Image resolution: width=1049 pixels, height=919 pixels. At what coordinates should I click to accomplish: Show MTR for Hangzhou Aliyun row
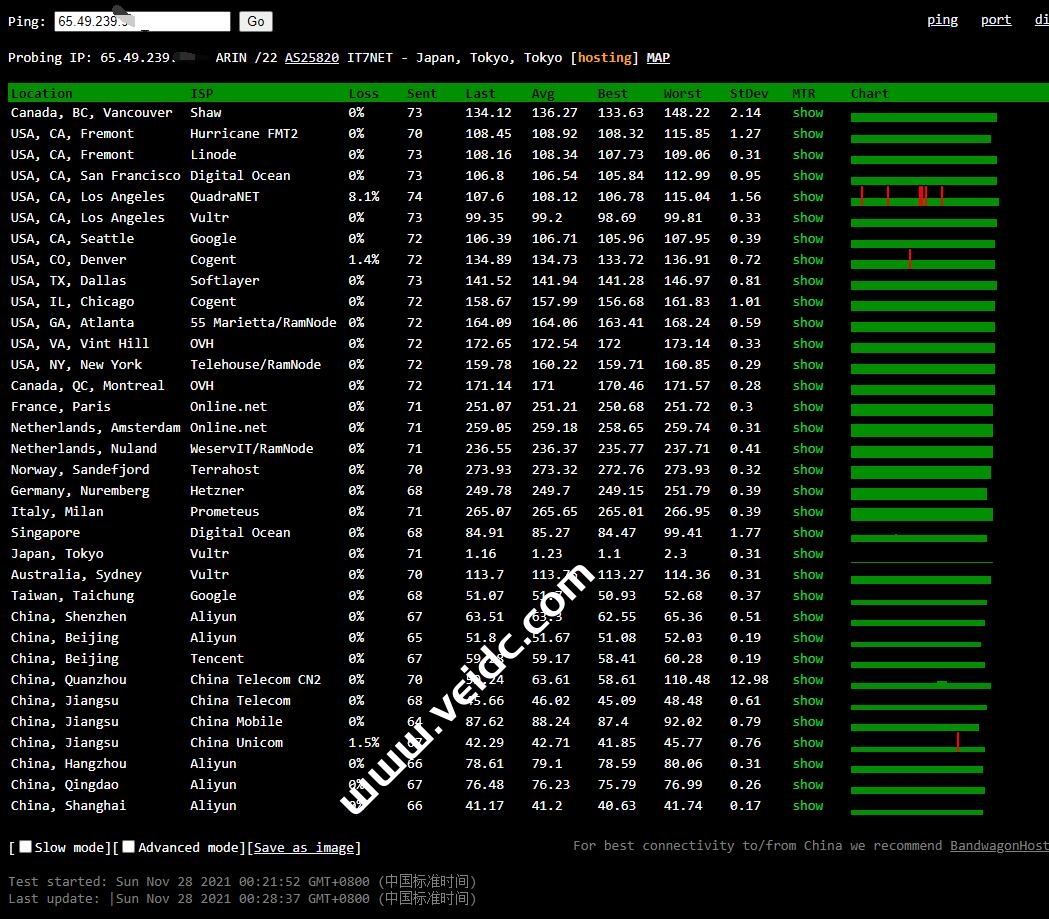(807, 764)
